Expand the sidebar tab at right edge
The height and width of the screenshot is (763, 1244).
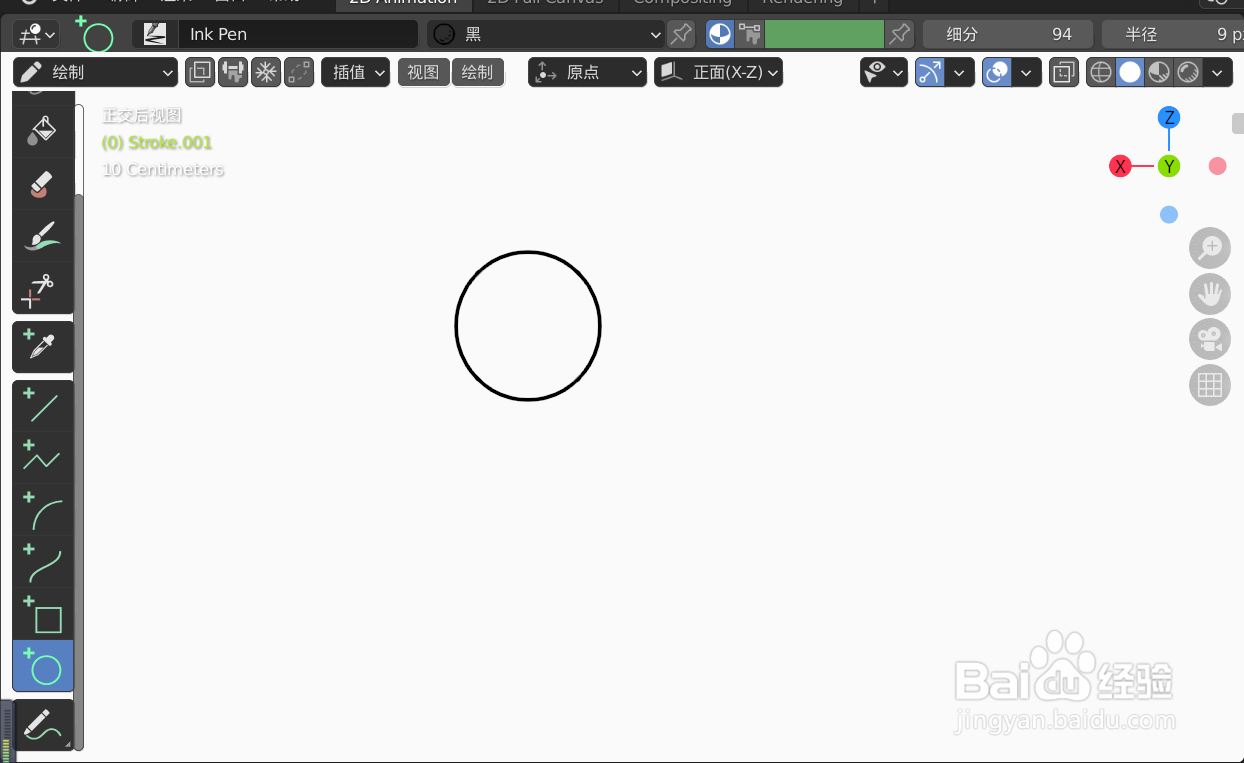[1238, 124]
